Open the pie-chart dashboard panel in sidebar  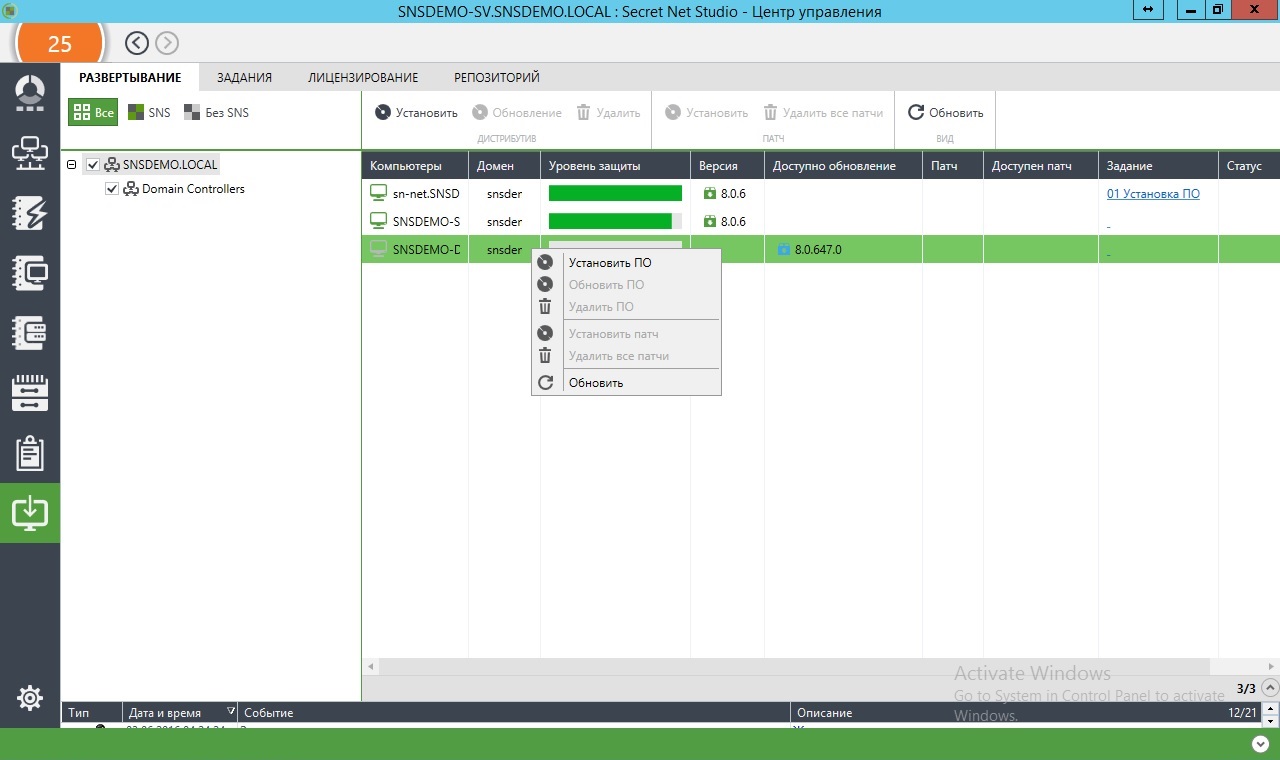30,93
